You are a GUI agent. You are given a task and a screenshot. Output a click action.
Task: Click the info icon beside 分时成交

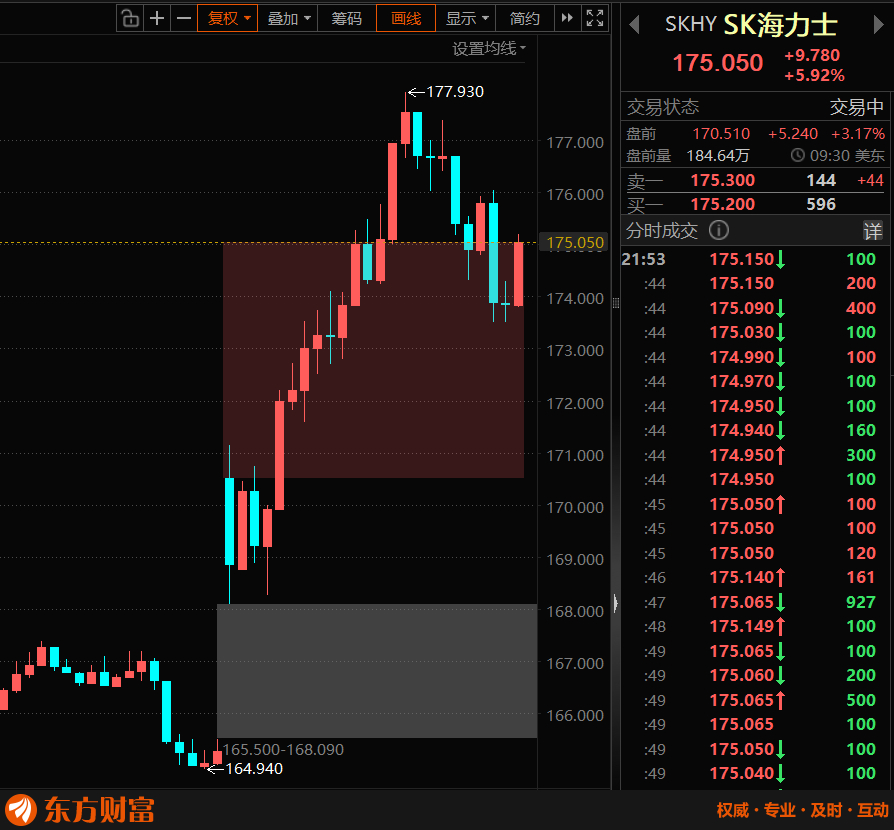click(718, 230)
